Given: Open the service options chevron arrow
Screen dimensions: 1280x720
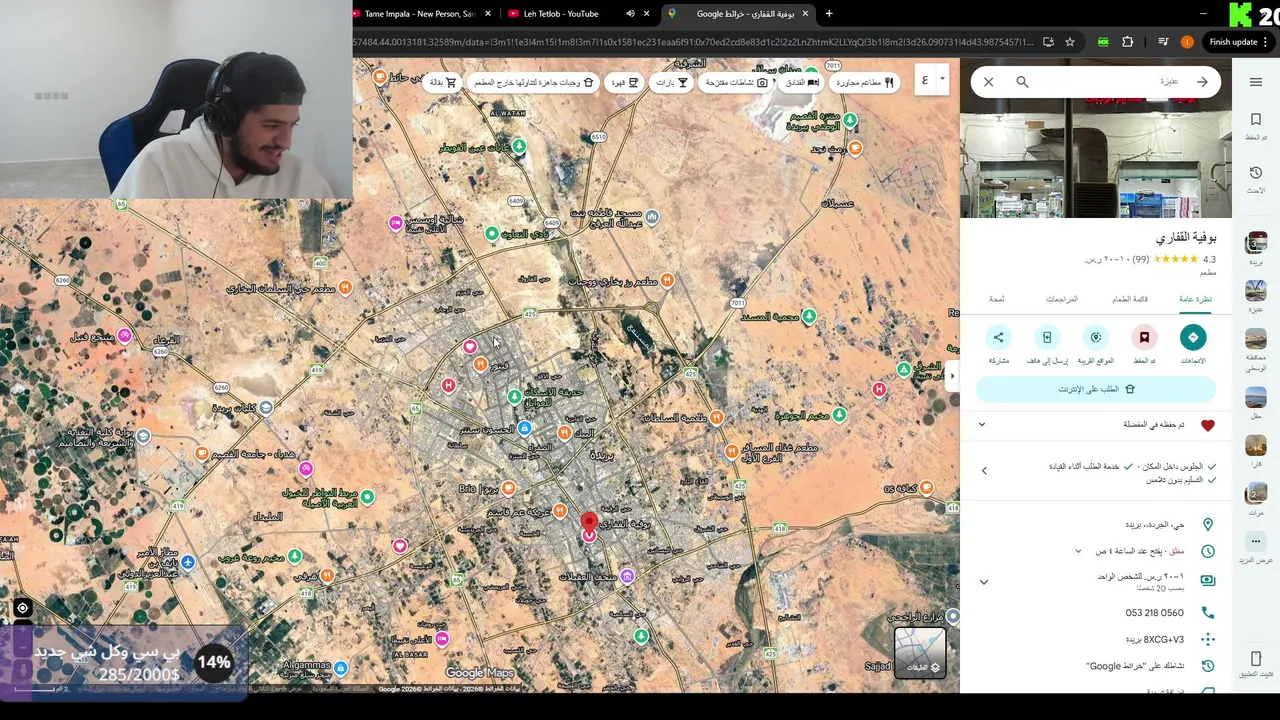Looking at the screenshot, I should (x=984, y=470).
